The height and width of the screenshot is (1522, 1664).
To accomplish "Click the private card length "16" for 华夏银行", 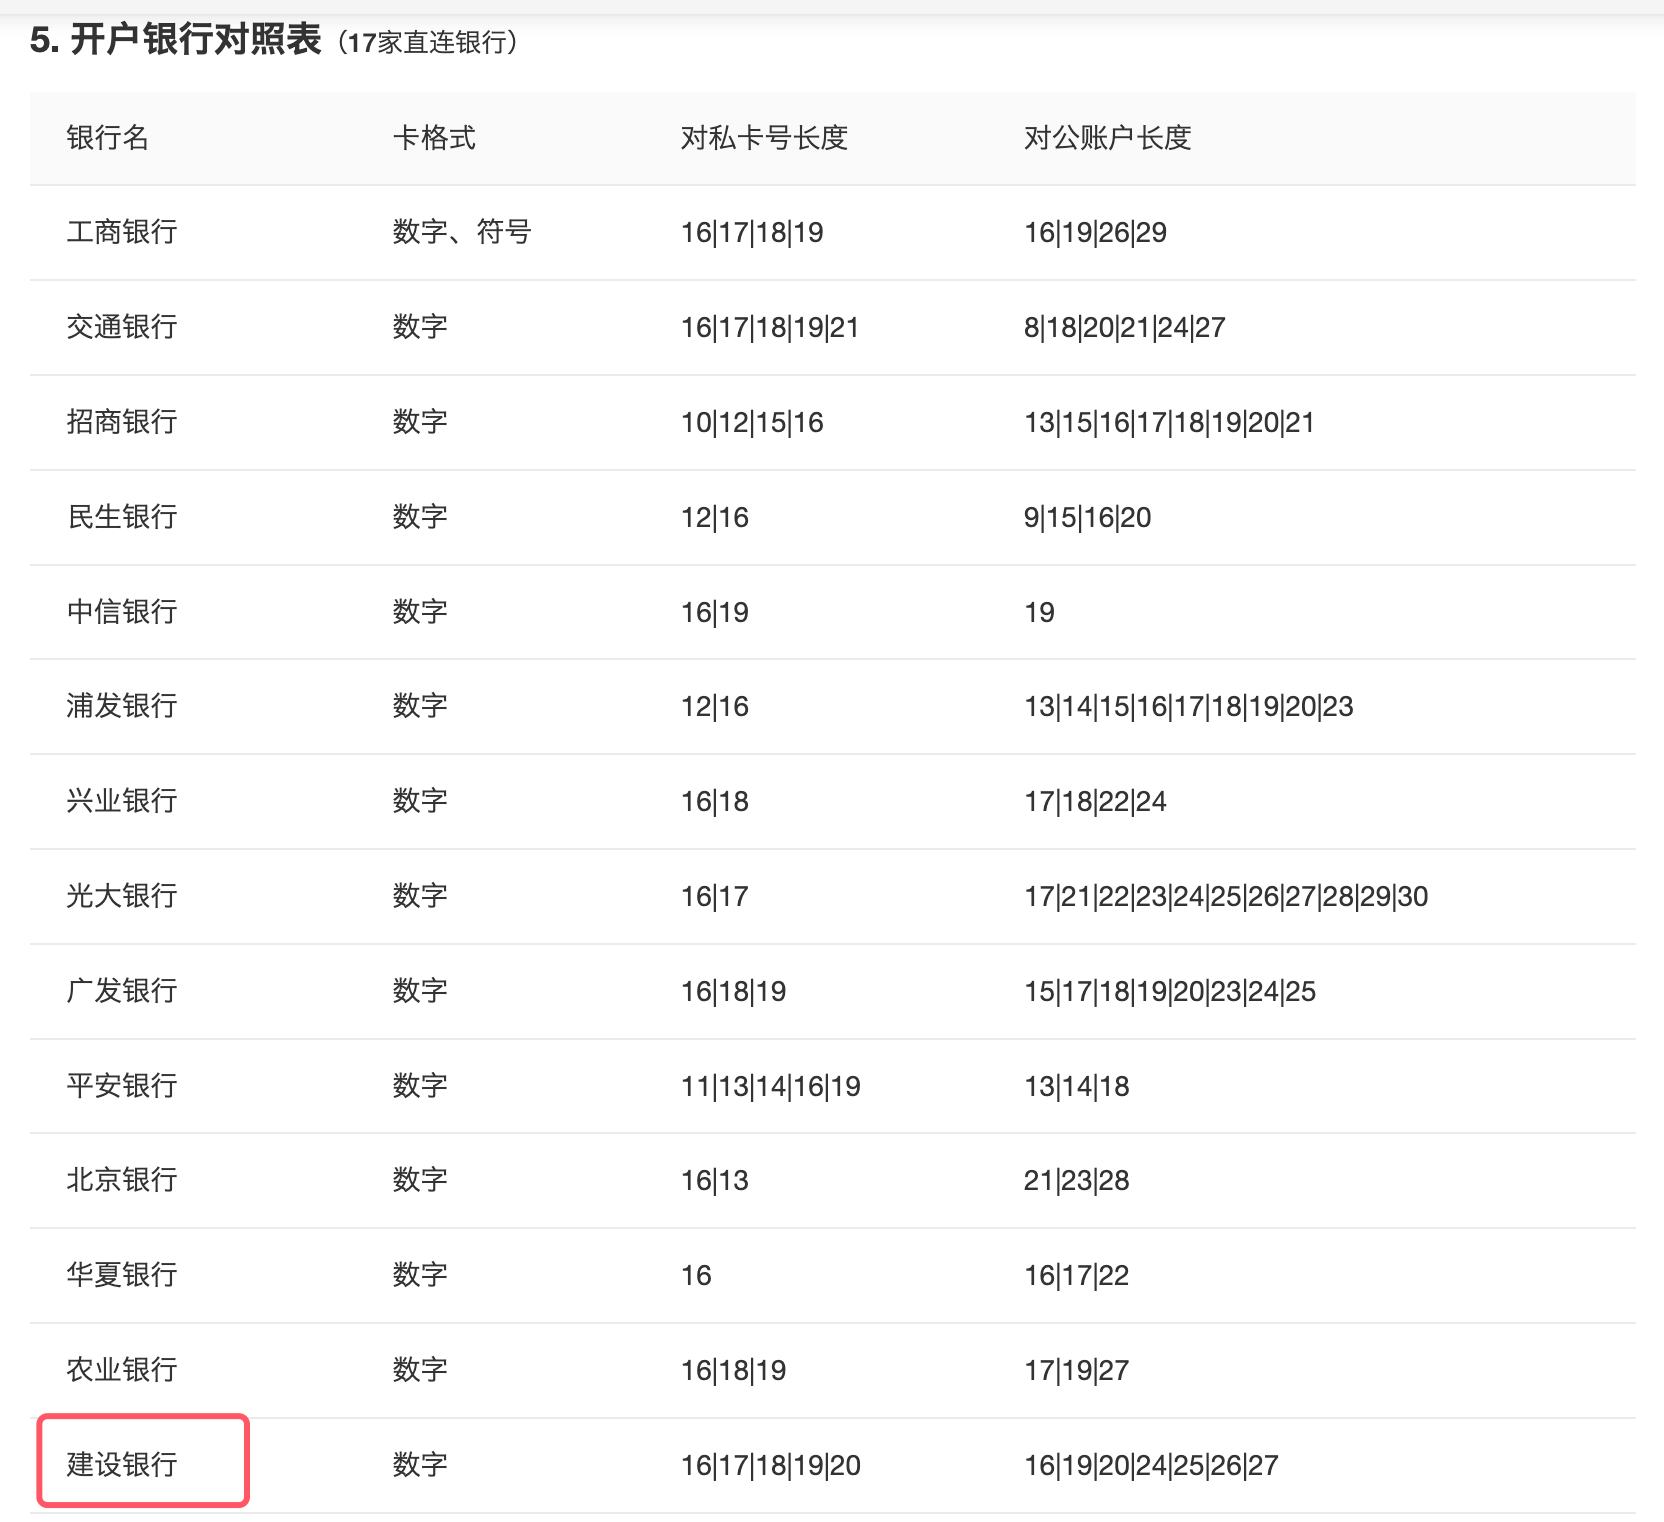I will [696, 1276].
